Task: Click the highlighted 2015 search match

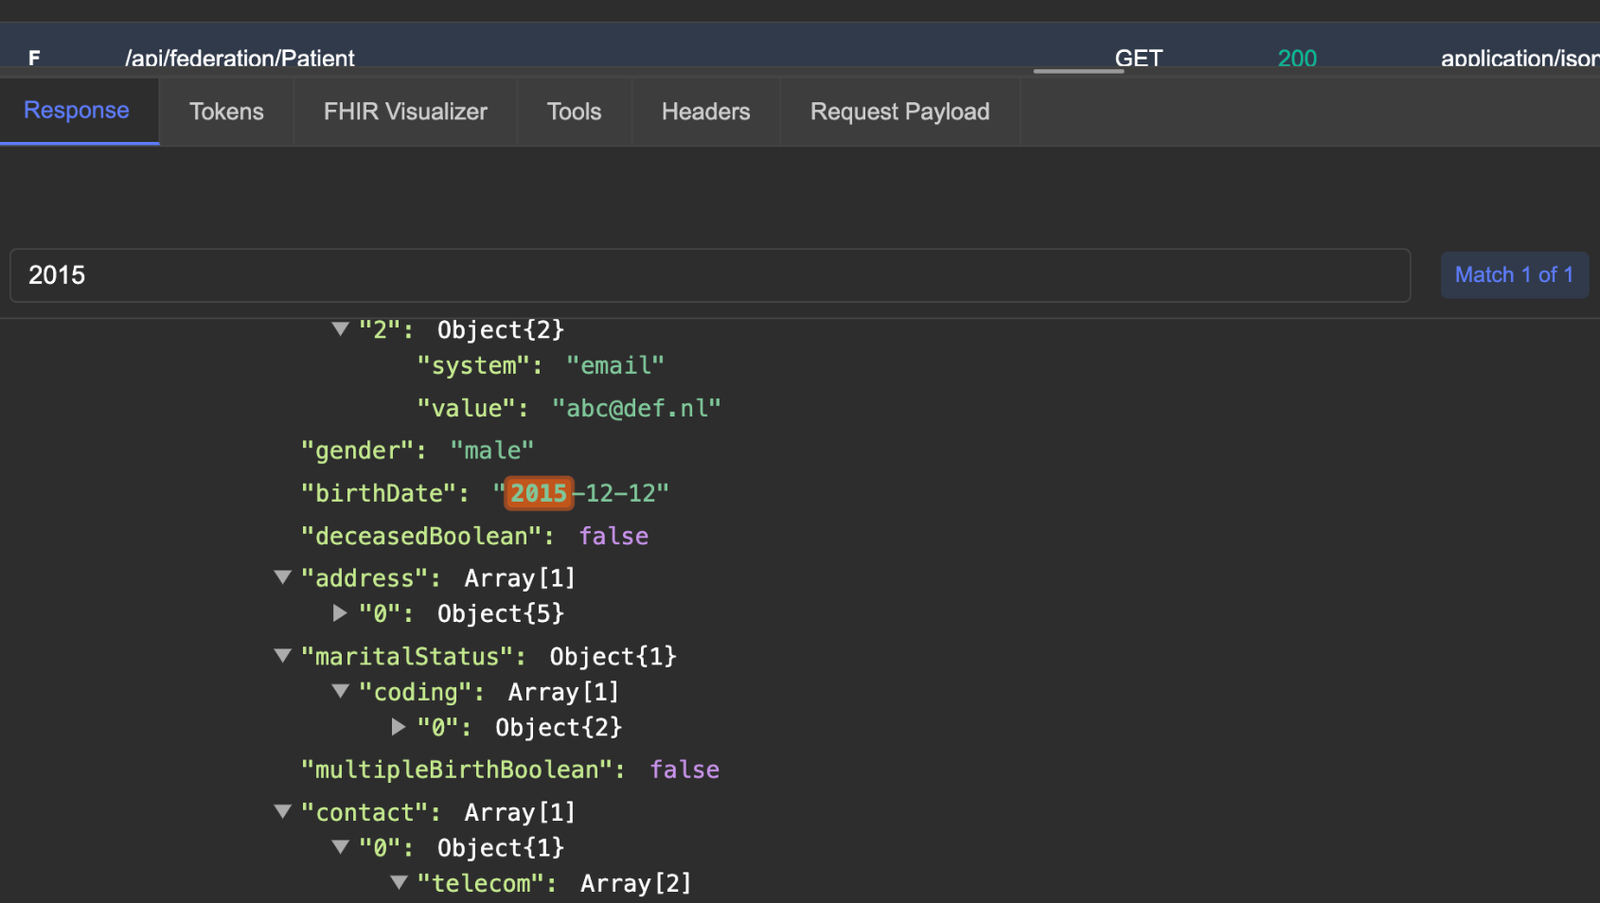Action: click(x=538, y=492)
